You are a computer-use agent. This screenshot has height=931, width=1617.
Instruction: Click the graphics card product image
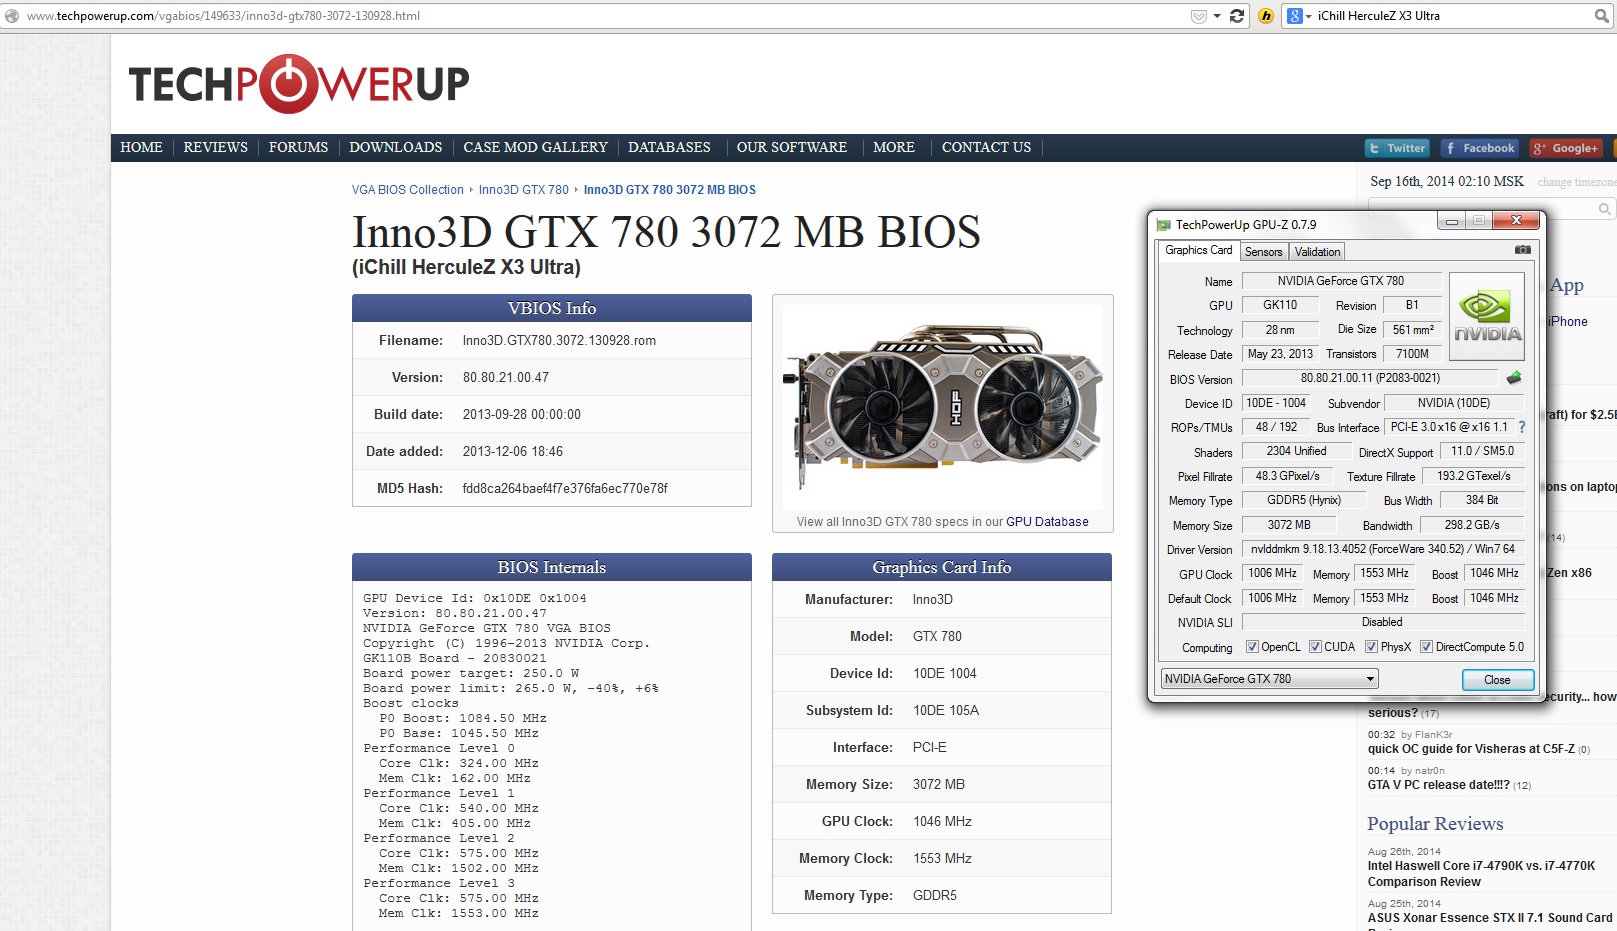point(942,405)
